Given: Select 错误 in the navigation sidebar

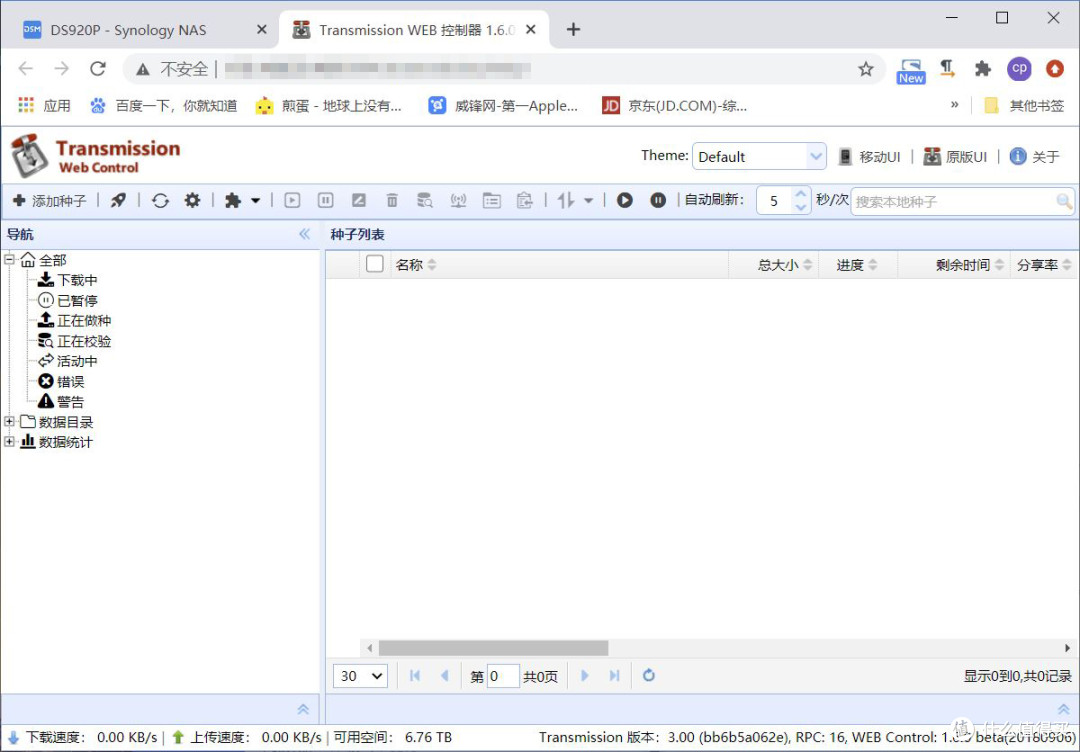Looking at the screenshot, I should [x=70, y=380].
